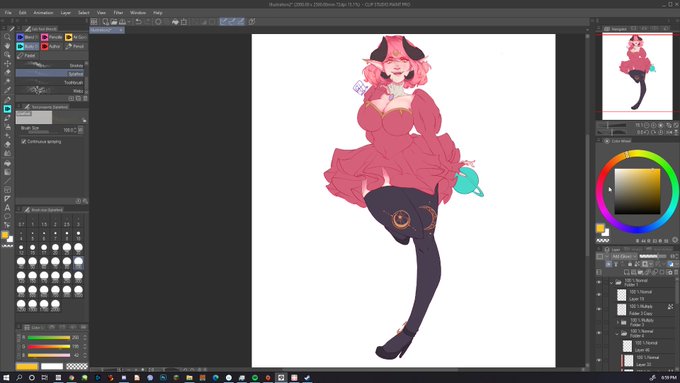Click red channel value stepper arrows

[x=85, y=337]
